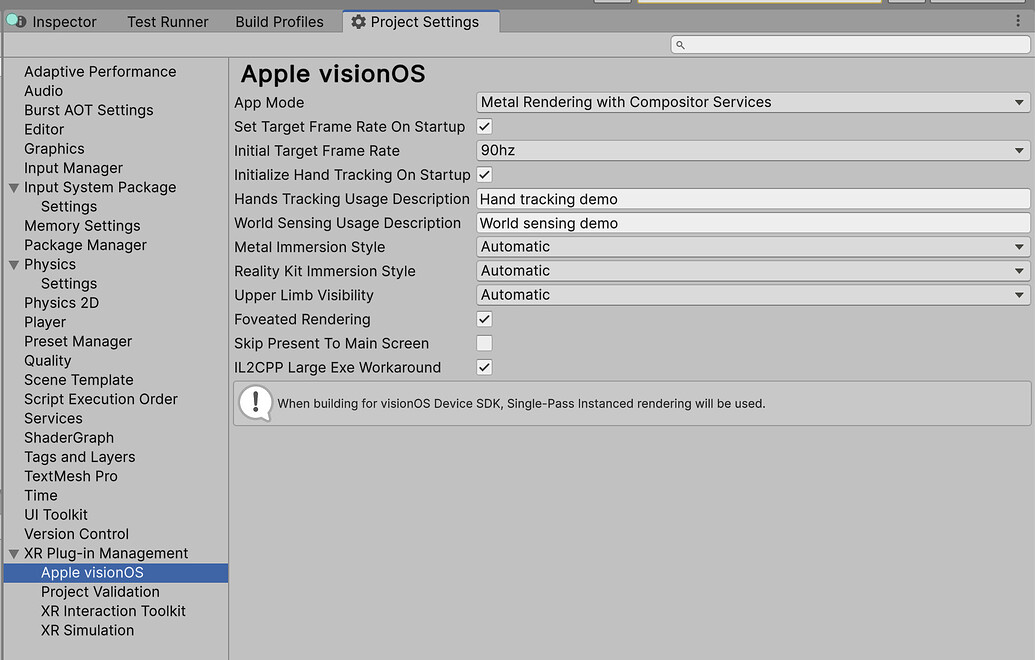Open the Upper Limb Visibility dropdown

[x=750, y=294]
